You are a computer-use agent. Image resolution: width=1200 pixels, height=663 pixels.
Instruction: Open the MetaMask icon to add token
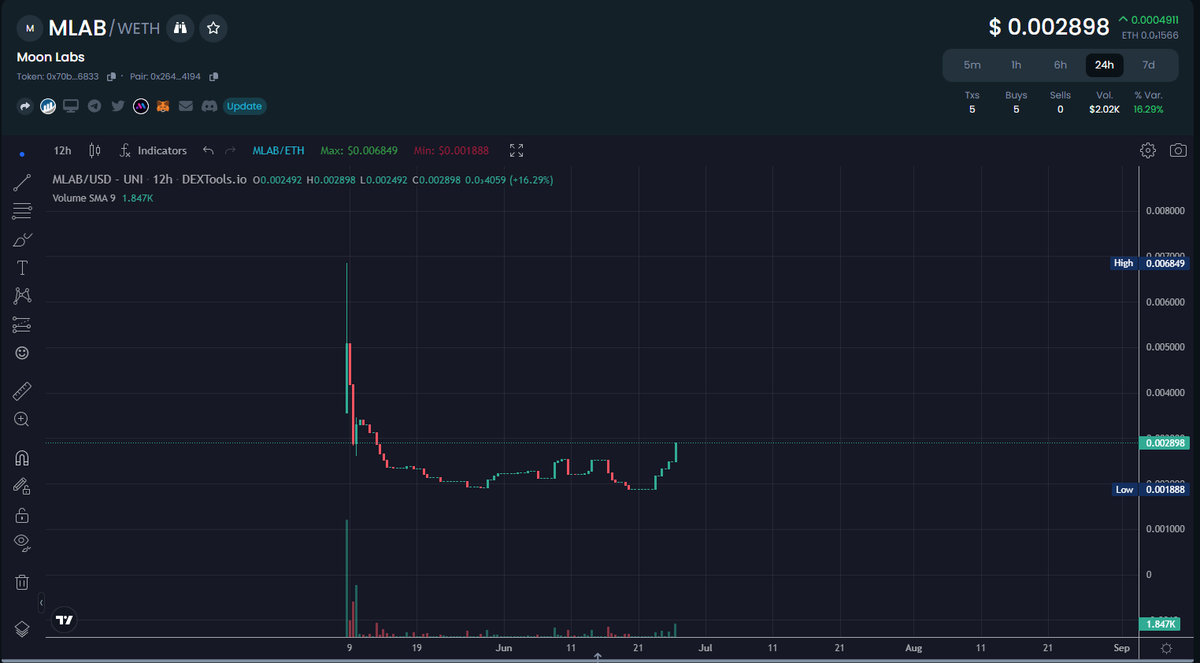[x=162, y=106]
